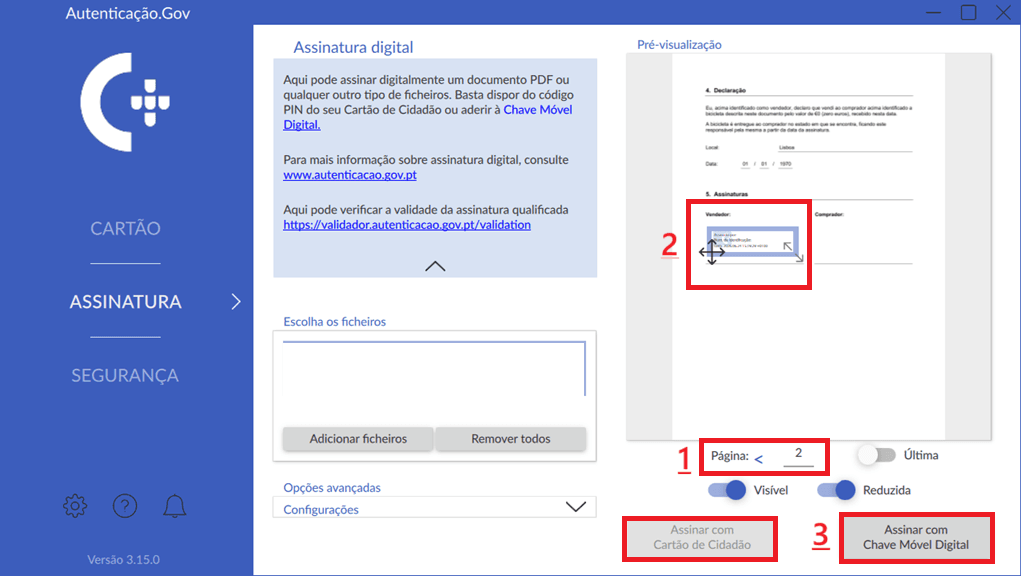Image resolution: width=1021 pixels, height=576 pixels.
Task: Click the Escolha os ficheiros label
Action: coord(335,322)
